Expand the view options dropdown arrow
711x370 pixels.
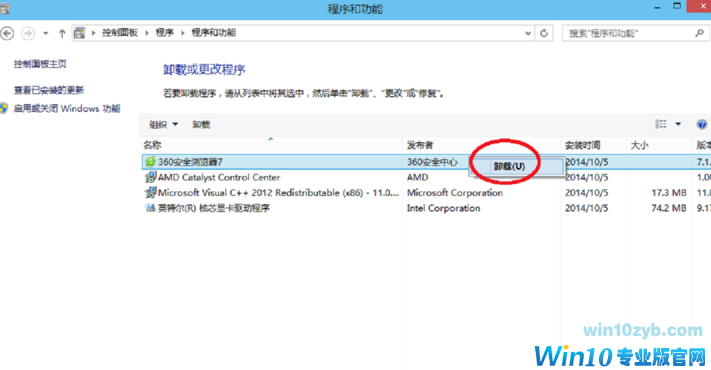[678, 124]
